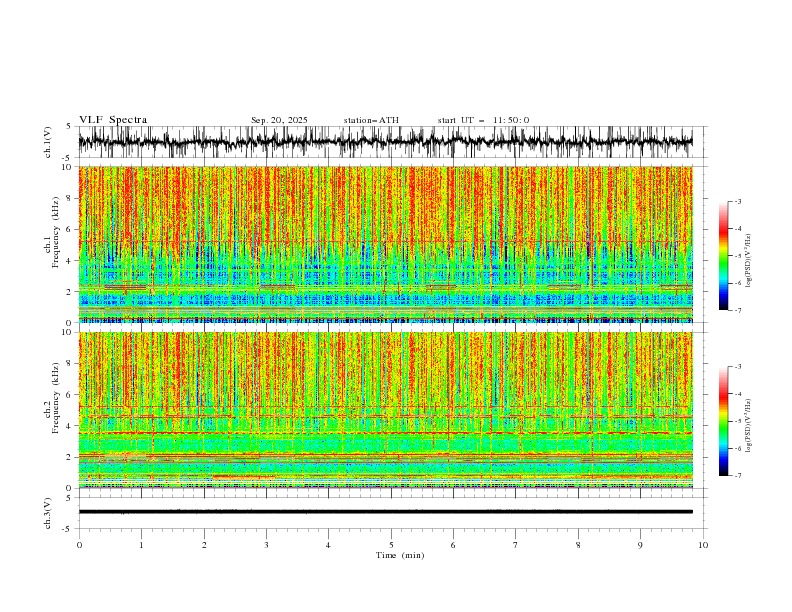The image size is (792, 612).
Task: Click the ch.1 "Frequency (kHz)" axis title
Action: (x=56, y=230)
